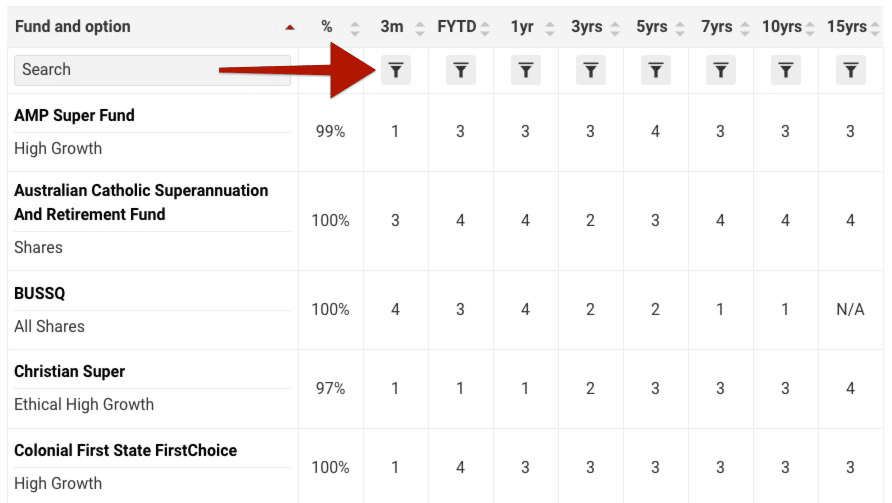Sort by the 1yr column header

coord(522,27)
